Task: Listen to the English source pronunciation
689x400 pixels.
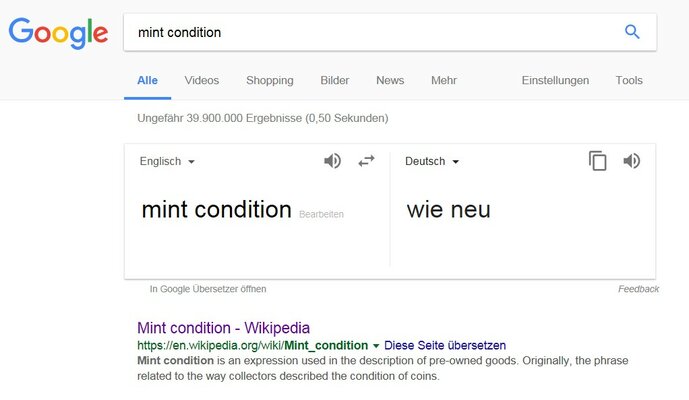Action: click(x=333, y=161)
